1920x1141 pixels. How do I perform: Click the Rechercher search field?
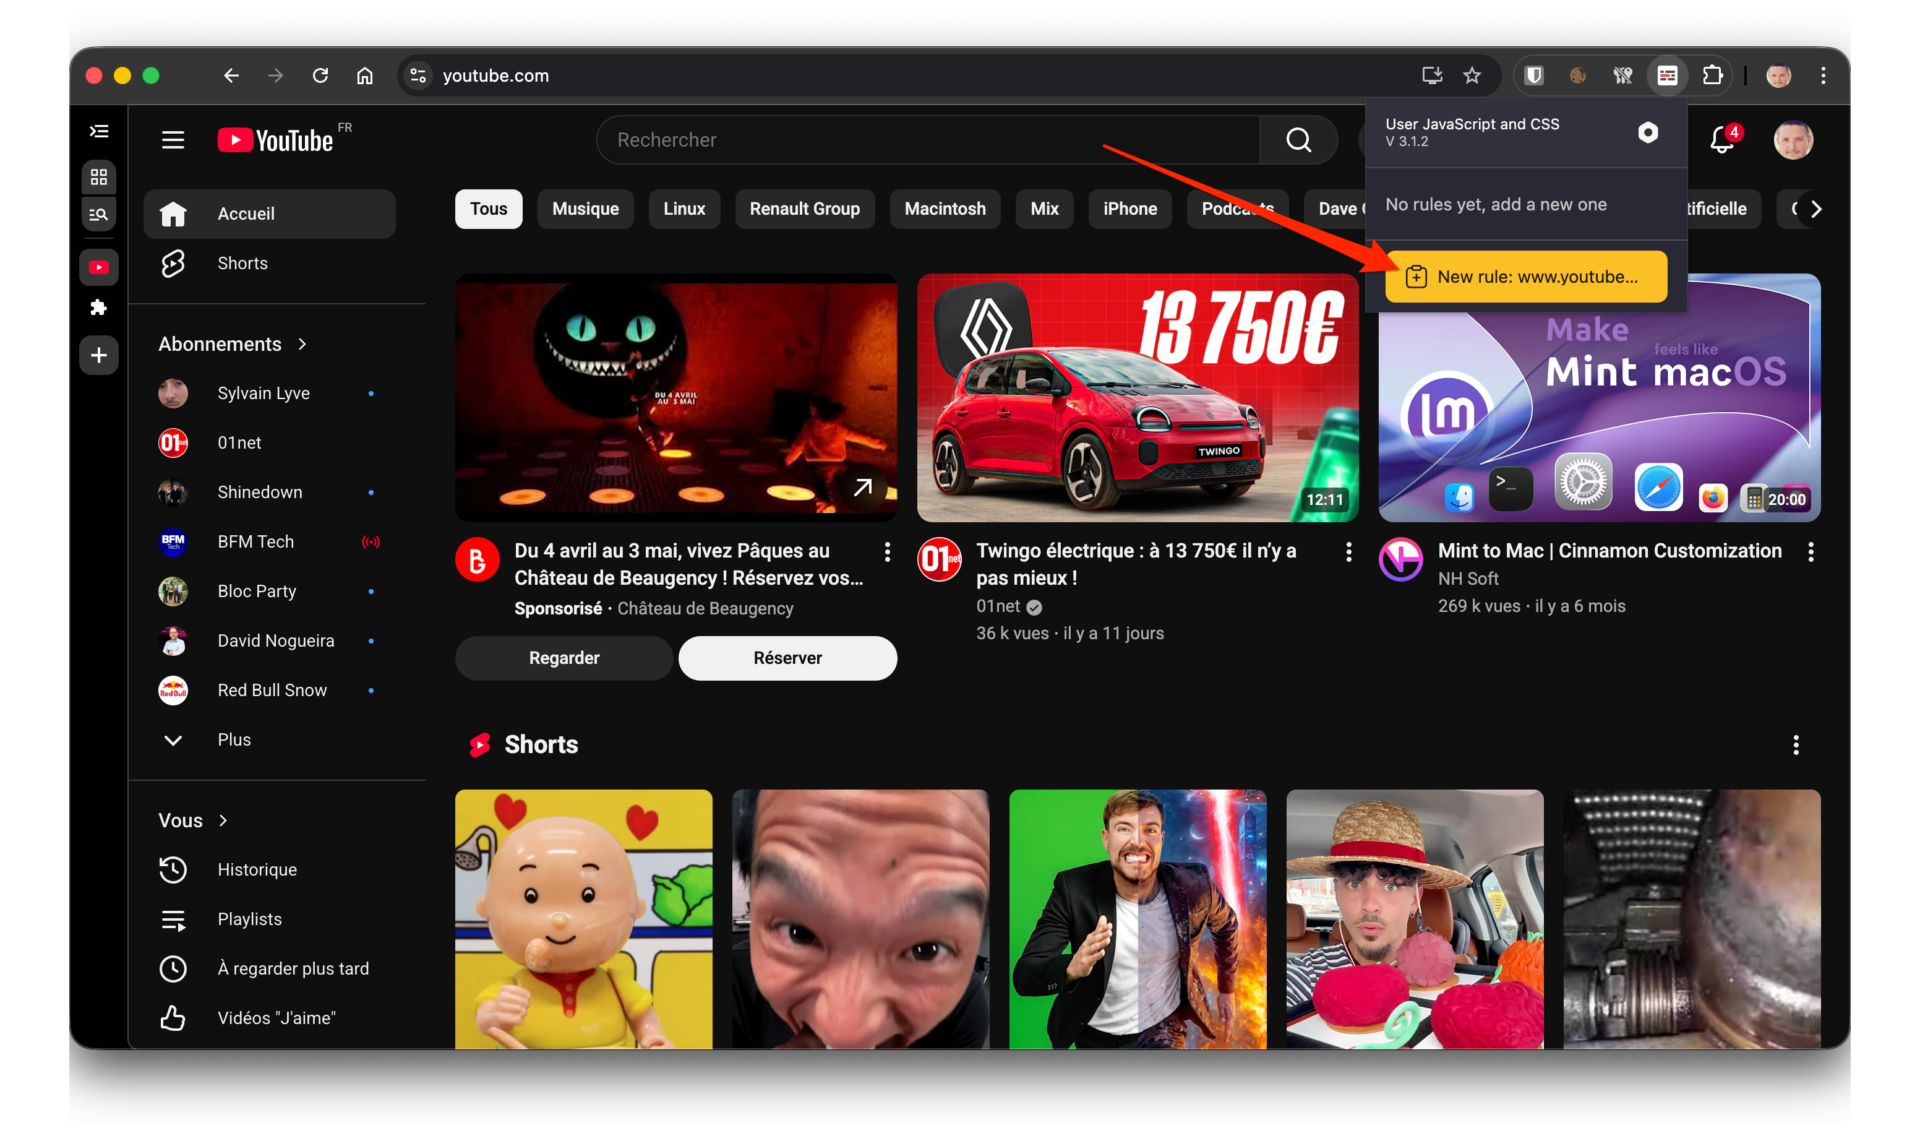pyautogui.click(x=928, y=140)
